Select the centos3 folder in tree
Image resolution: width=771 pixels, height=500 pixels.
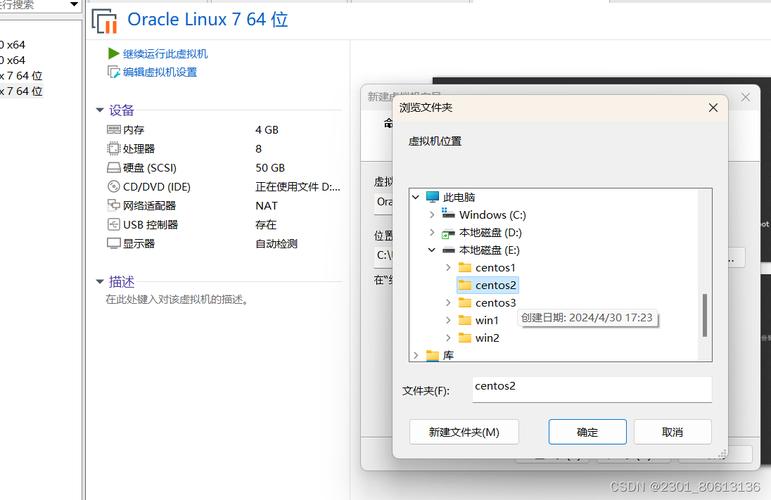(495, 303)
